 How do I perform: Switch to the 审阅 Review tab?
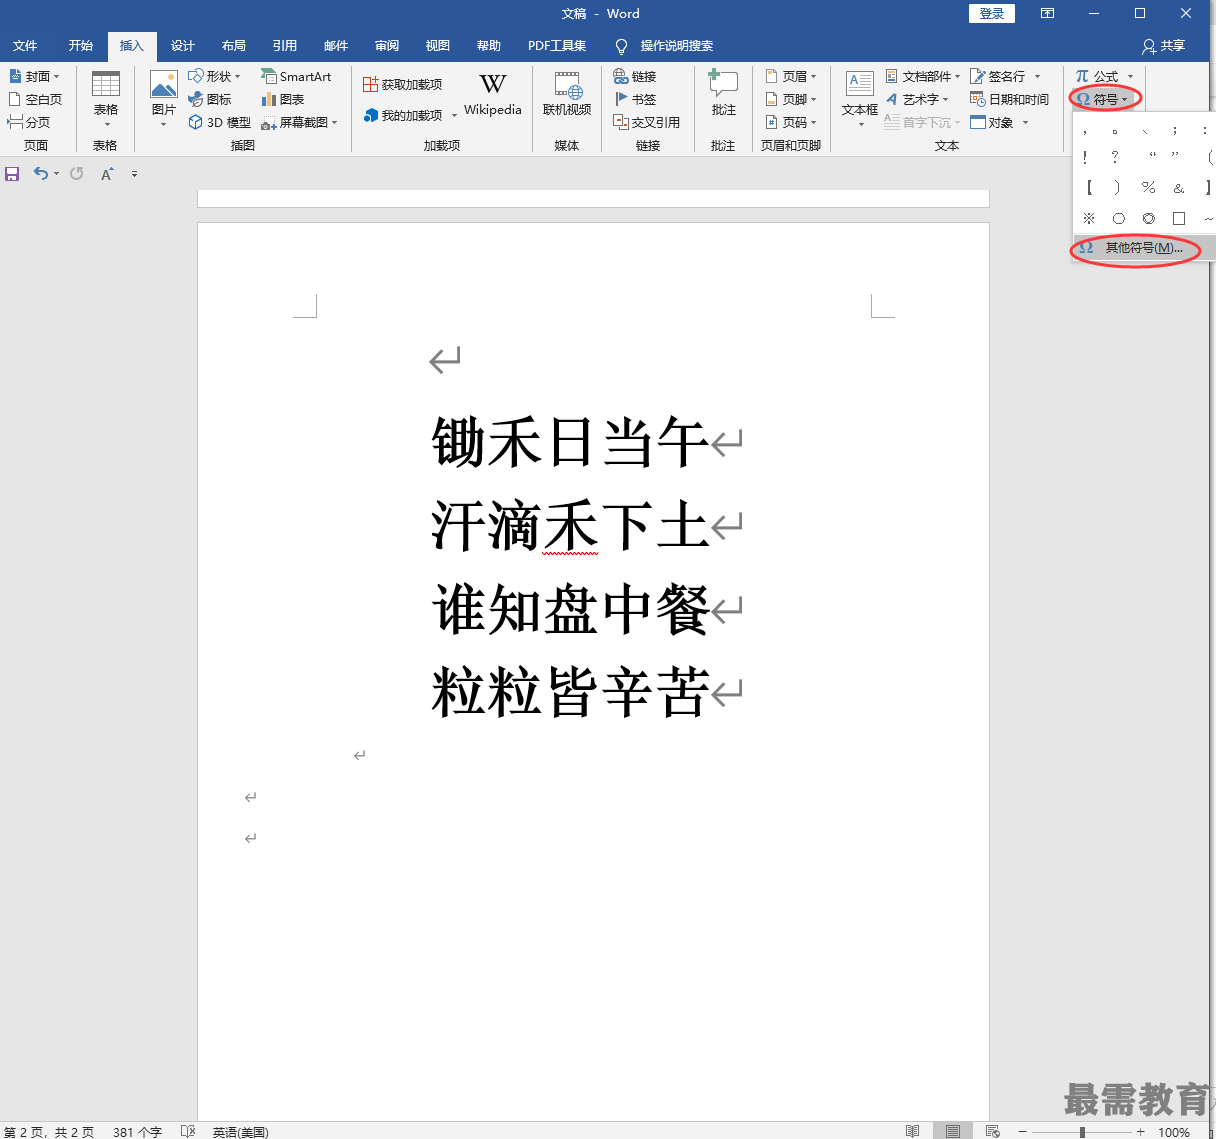tap(387, 46)
